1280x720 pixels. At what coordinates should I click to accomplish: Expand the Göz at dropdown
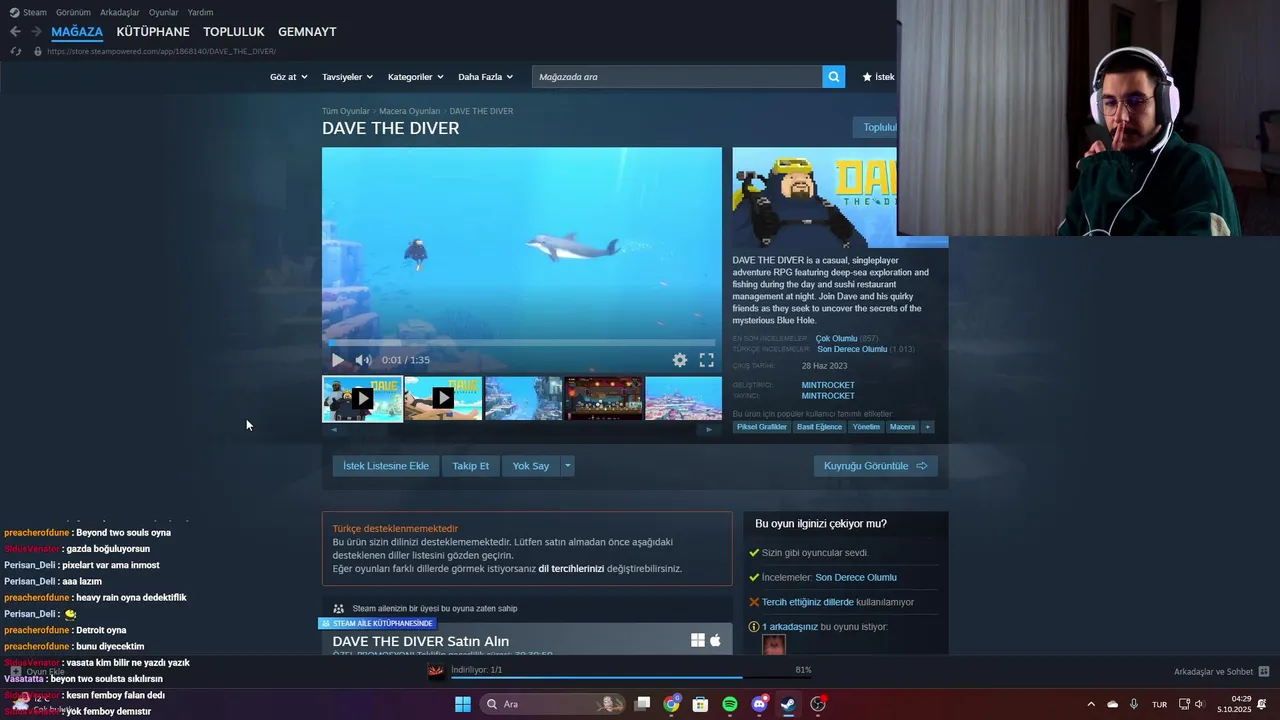pos(289,77)
